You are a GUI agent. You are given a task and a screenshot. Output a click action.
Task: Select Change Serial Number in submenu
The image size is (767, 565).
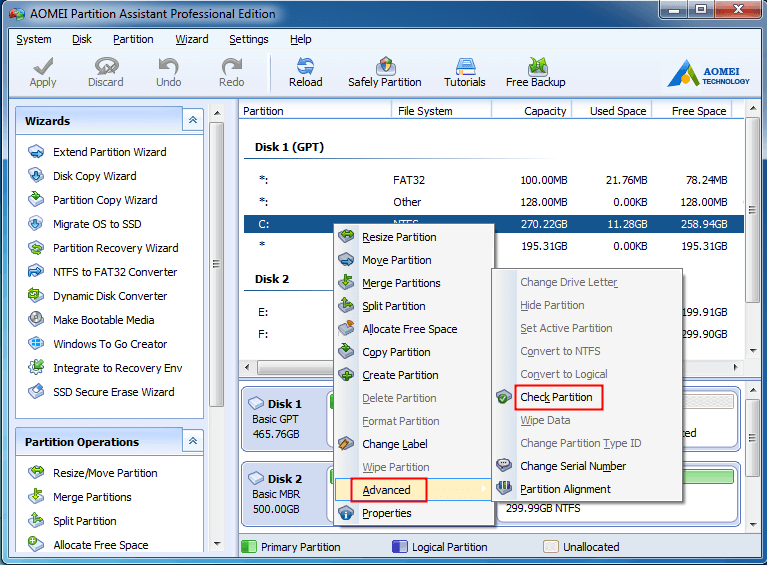(x=587, y=466)
